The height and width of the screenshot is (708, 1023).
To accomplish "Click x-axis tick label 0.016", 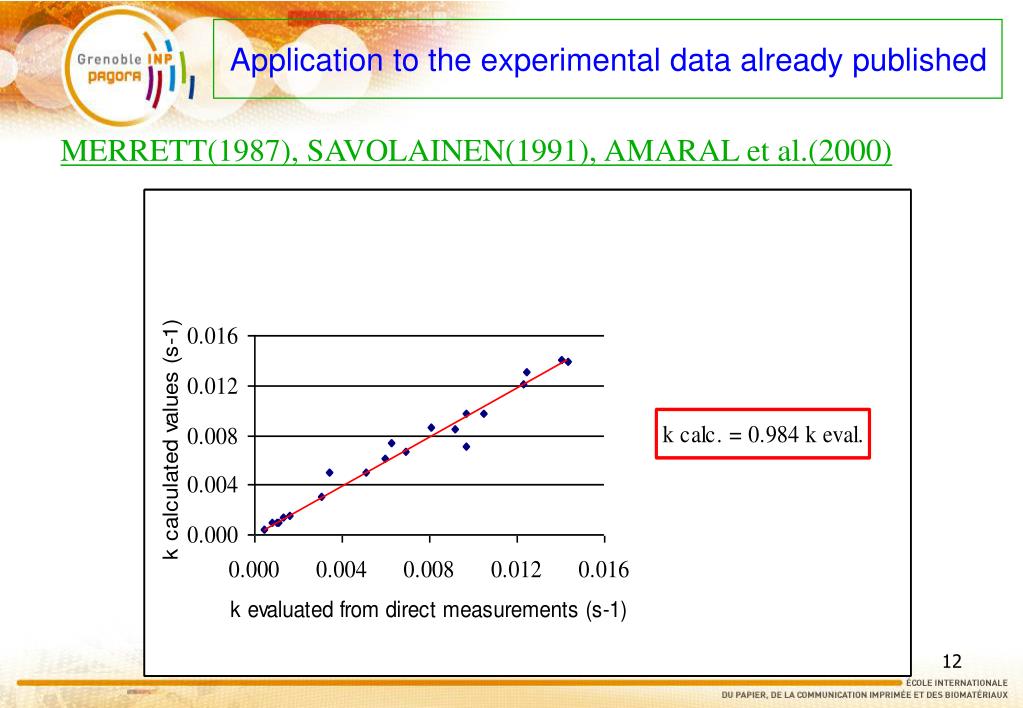I will (x=603, y=570).
